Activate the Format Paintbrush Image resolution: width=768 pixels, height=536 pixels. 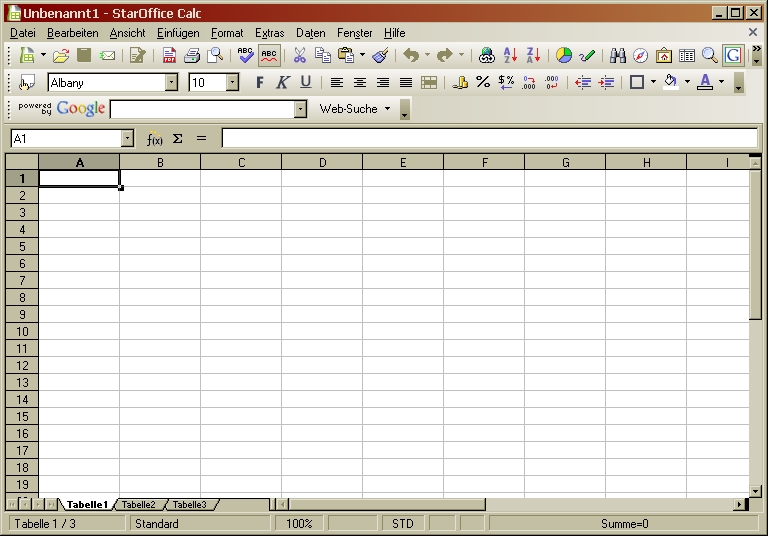[380, 55]
